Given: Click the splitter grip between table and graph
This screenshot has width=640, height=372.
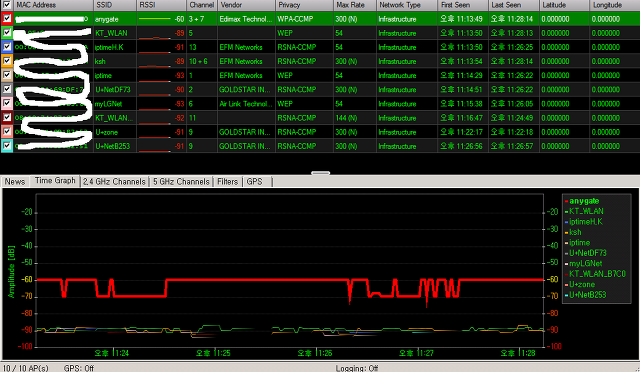Looking at the screenshot, I should click(320, 173).
